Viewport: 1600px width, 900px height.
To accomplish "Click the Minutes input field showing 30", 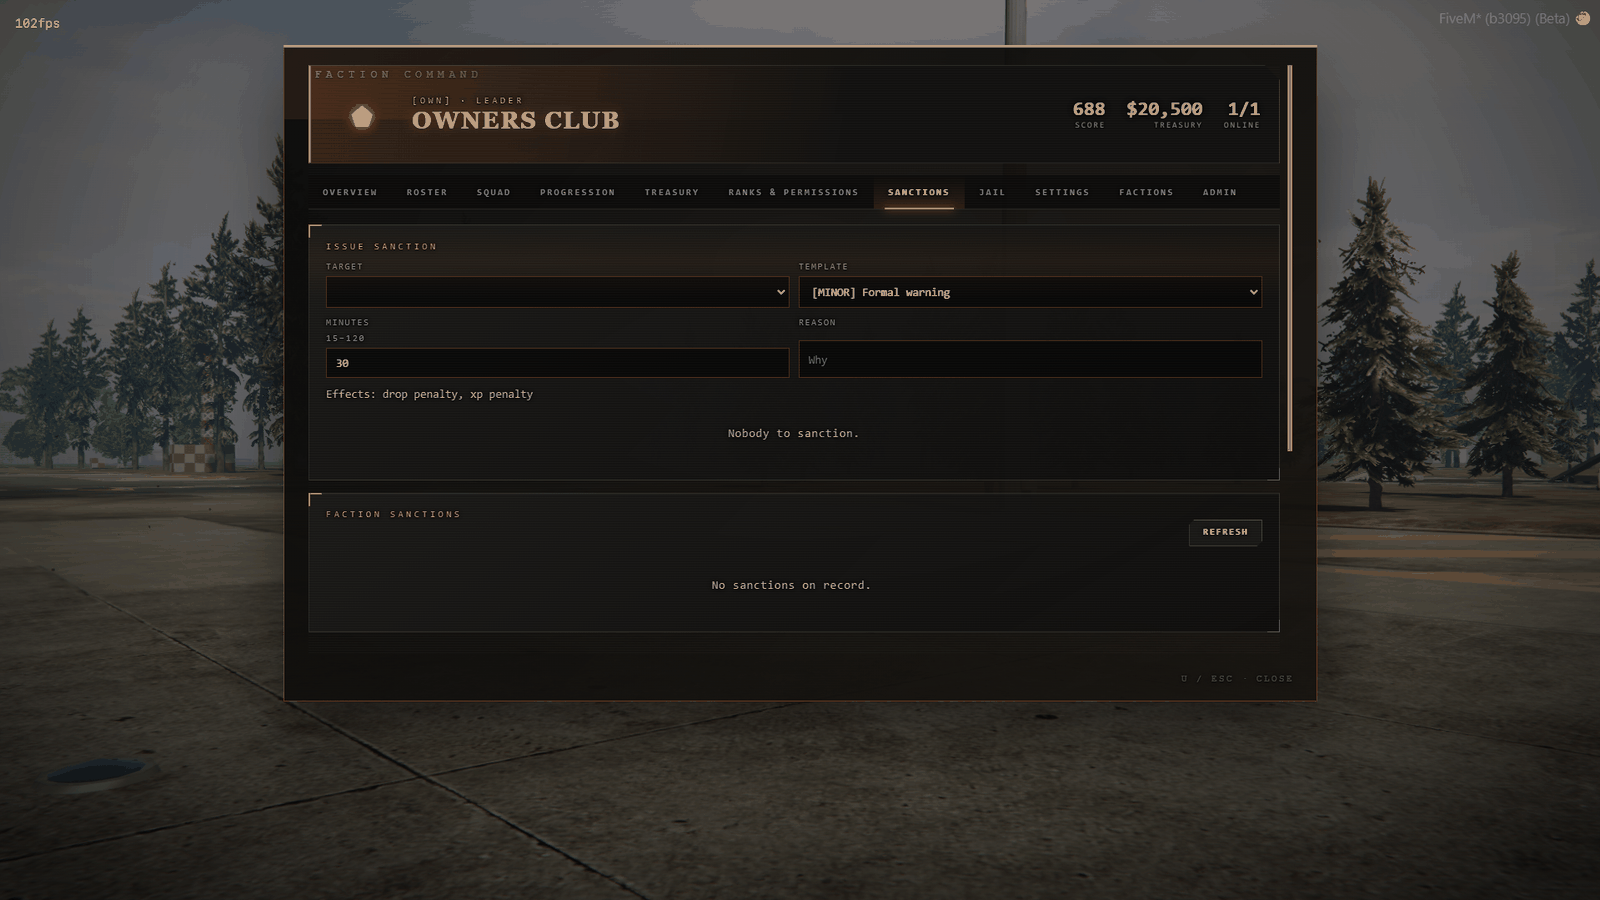I will pyautogui.click(x=557, y=363).
